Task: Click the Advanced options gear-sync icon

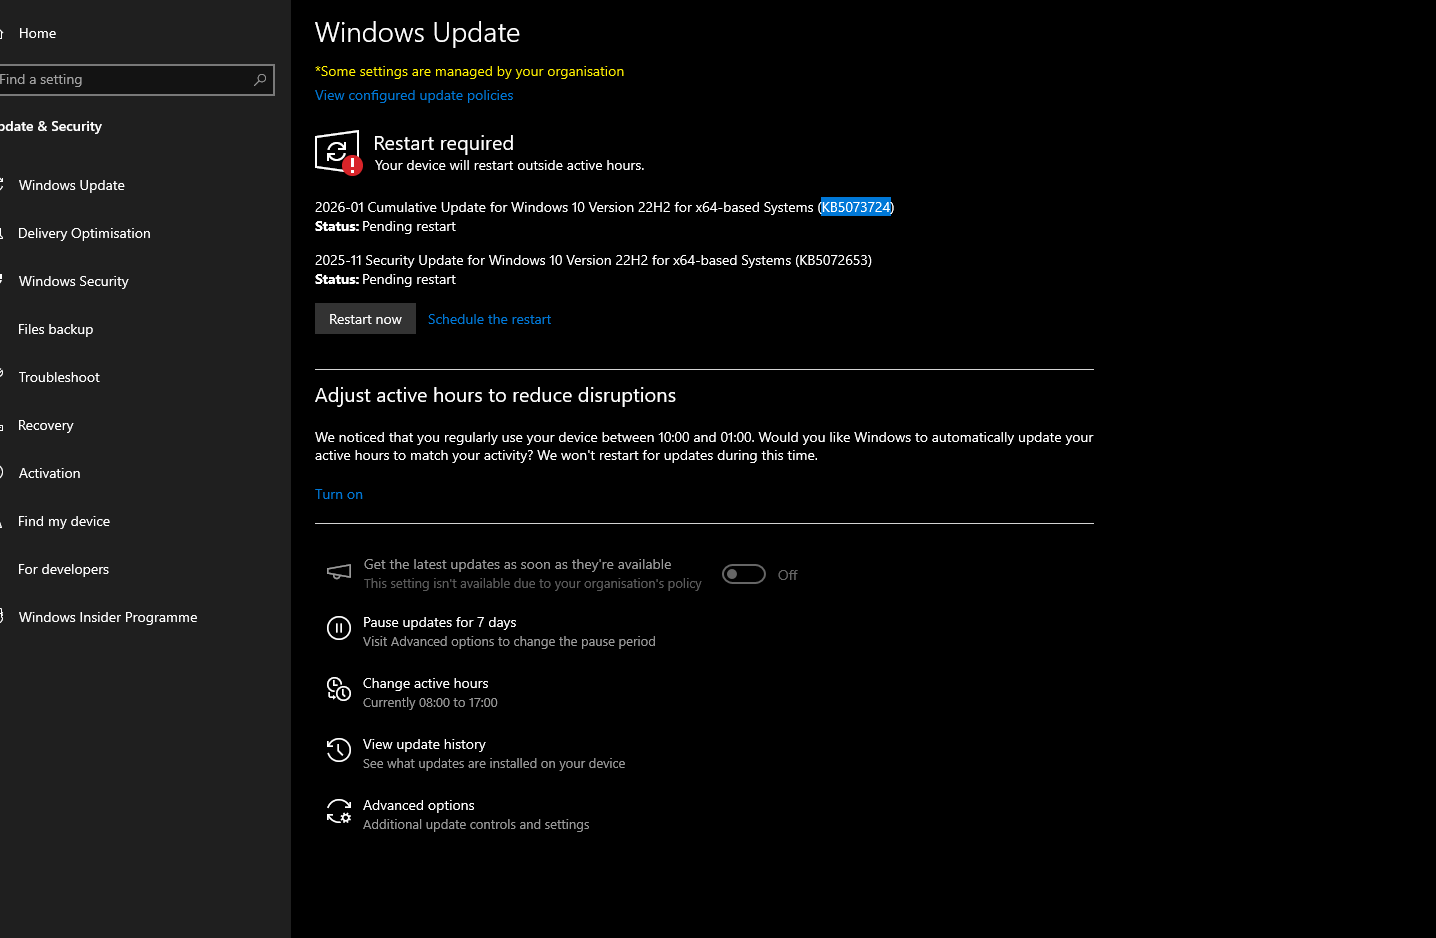Action: click(x=339, y=811)
